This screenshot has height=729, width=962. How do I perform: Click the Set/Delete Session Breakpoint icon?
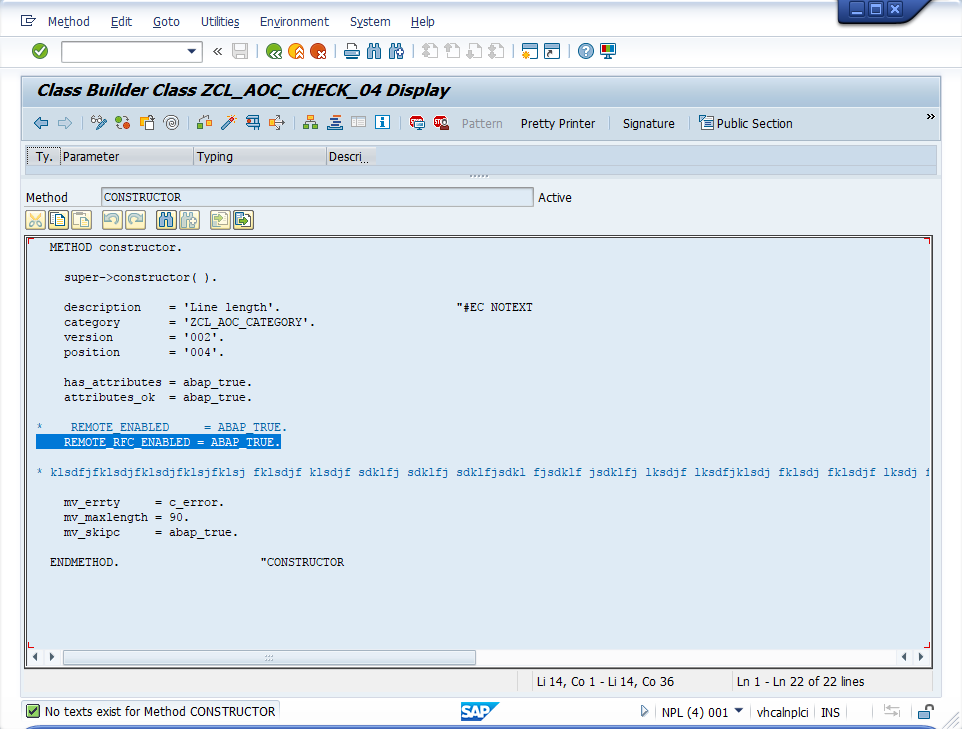pyautogui.click(x=417, y=123)
